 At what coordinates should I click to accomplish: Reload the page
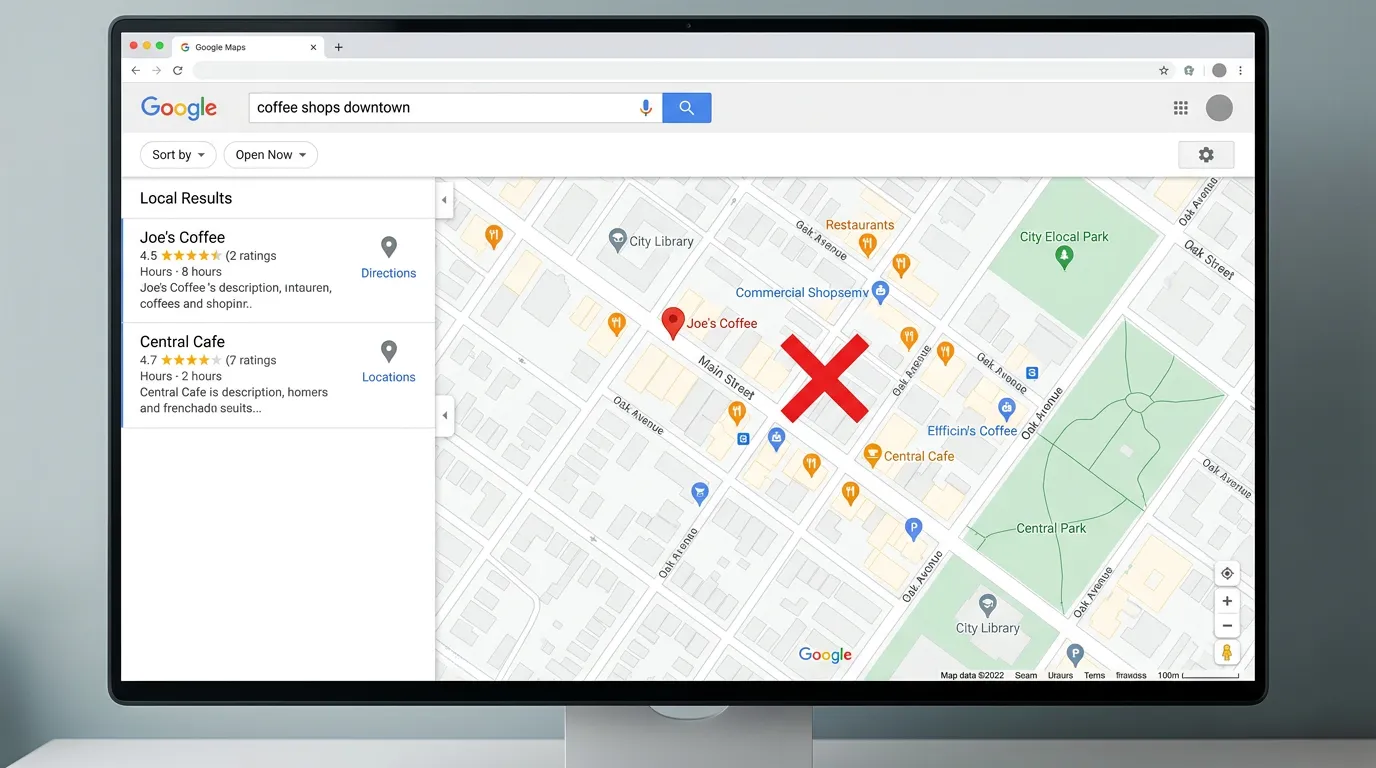178,71
